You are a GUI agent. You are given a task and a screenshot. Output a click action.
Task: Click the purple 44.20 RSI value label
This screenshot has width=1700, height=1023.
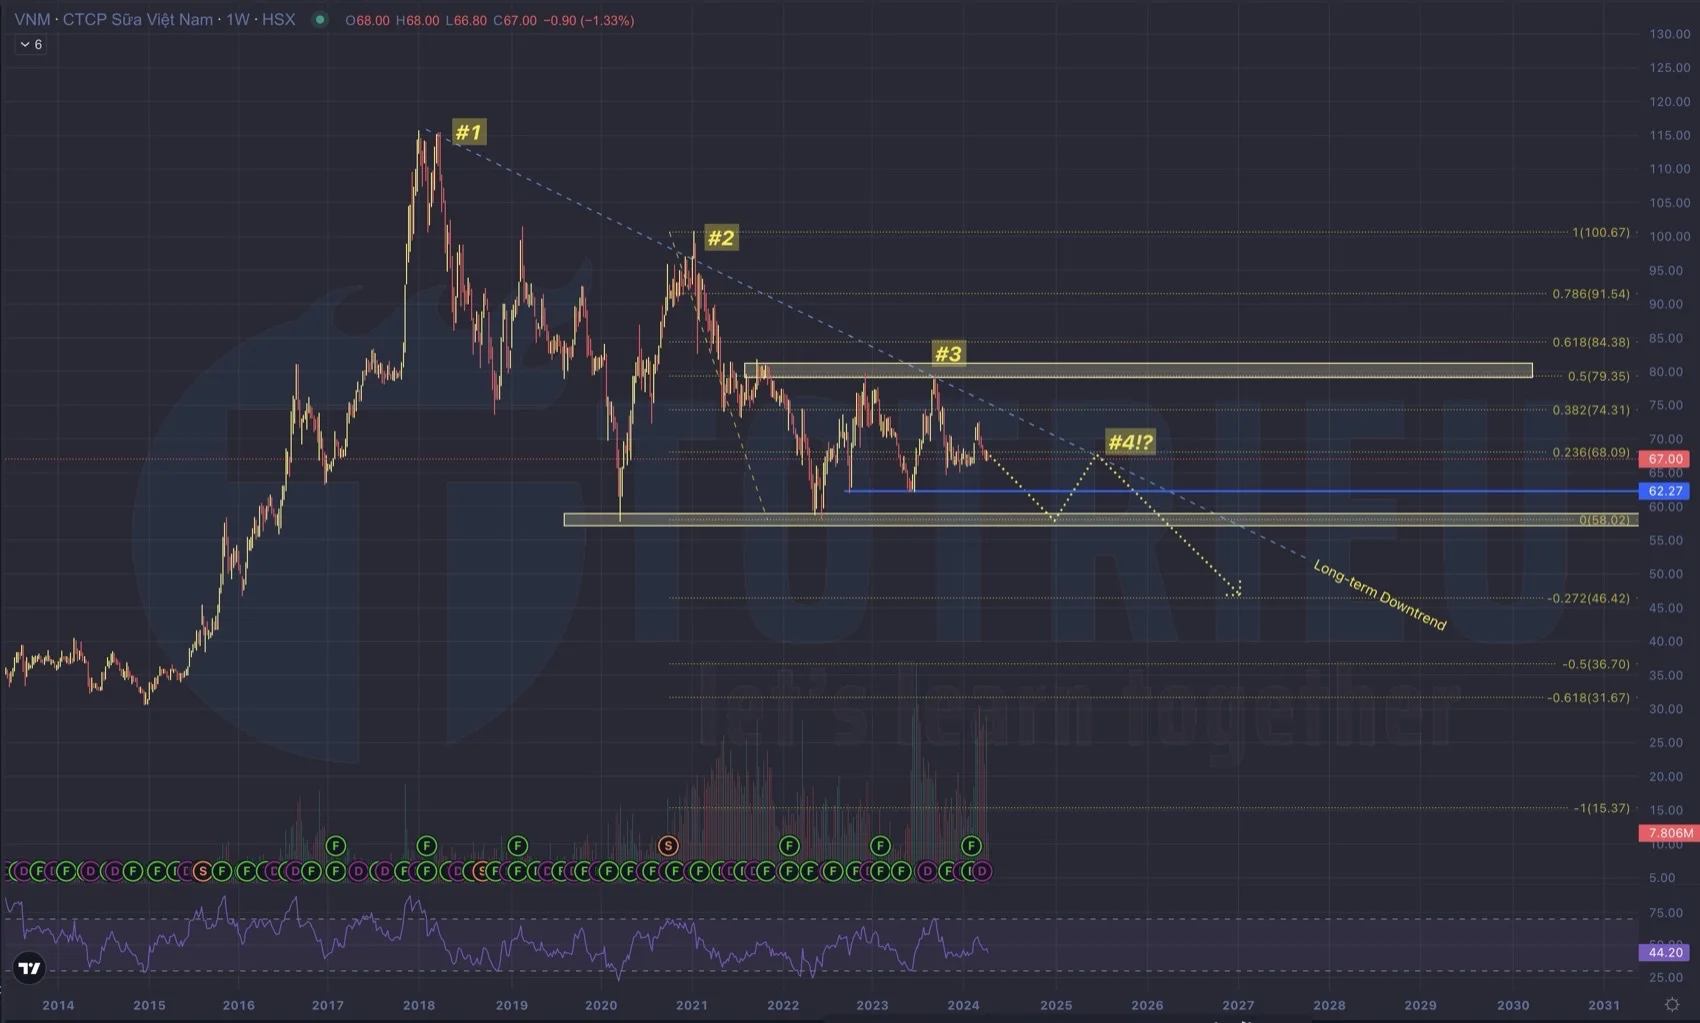[x=1665, y=952]
